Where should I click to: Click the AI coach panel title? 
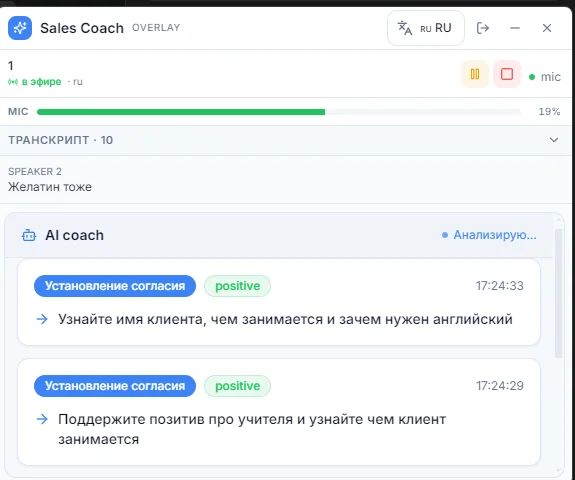point(74,235)
